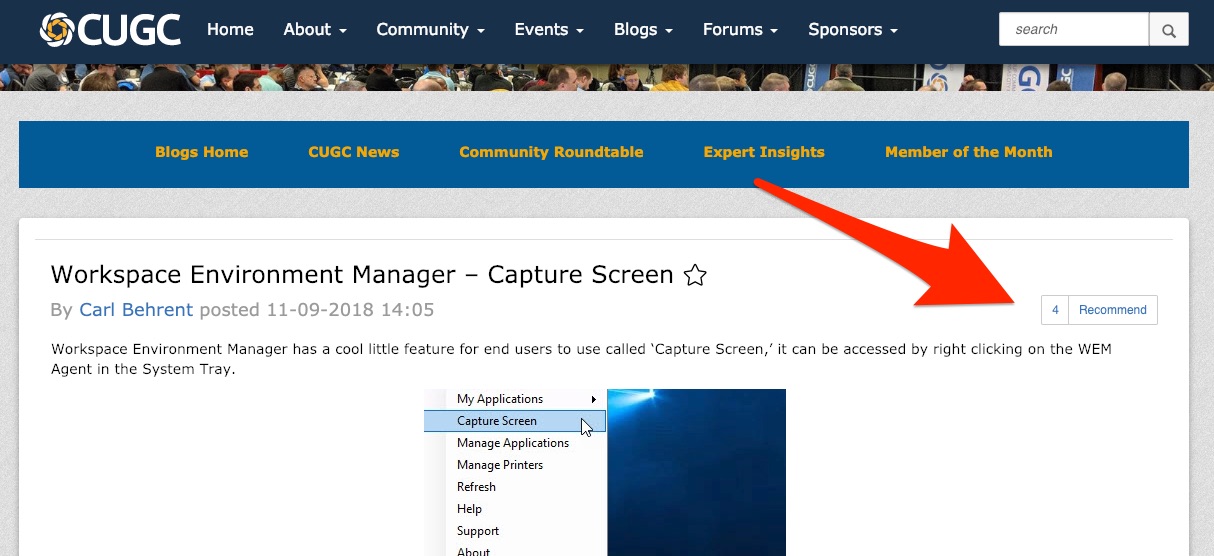Click the search magnifier button

click(x=1169, y=30)
